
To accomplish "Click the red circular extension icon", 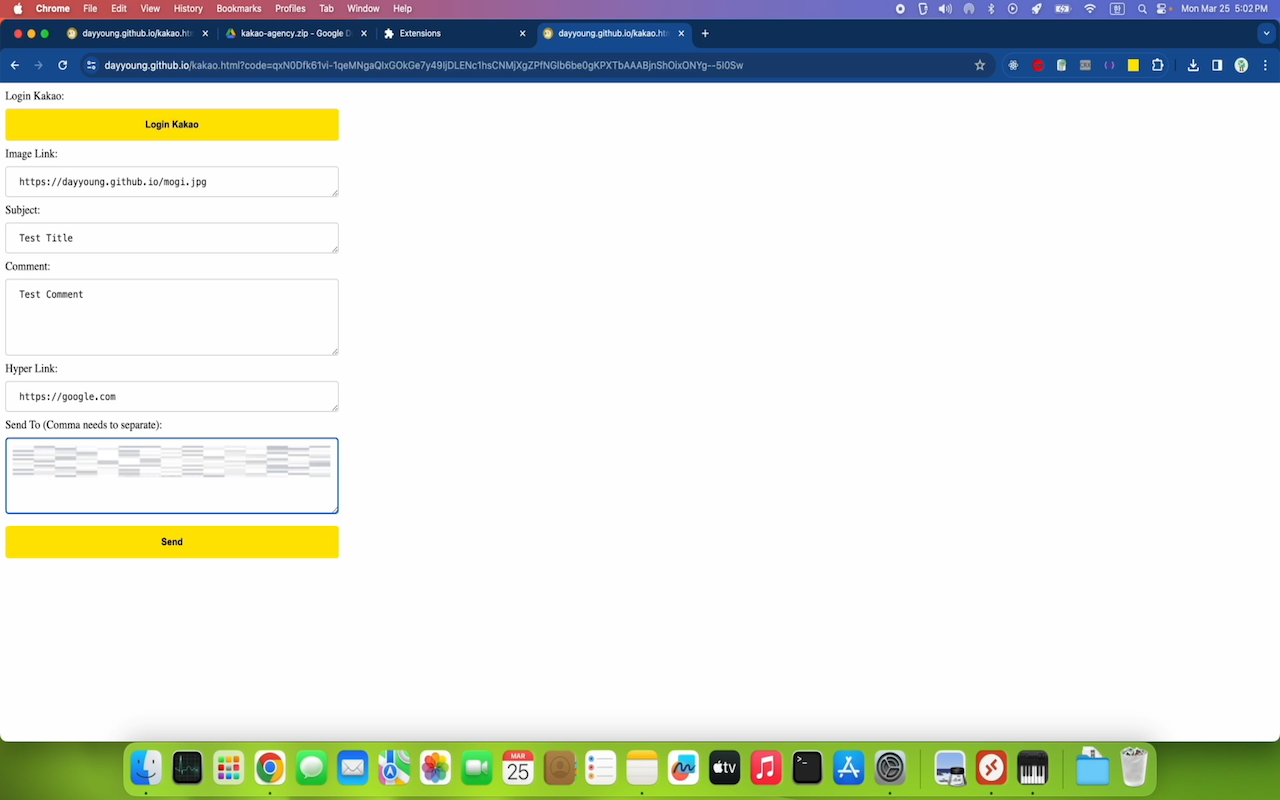I will (x=1038, y=65).
